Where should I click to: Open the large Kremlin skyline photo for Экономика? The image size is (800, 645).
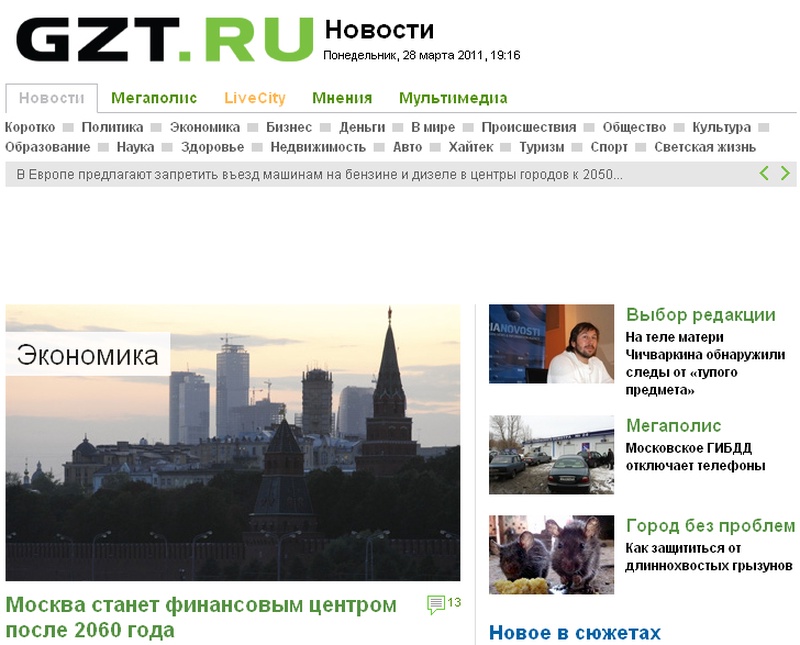[235, 440]
